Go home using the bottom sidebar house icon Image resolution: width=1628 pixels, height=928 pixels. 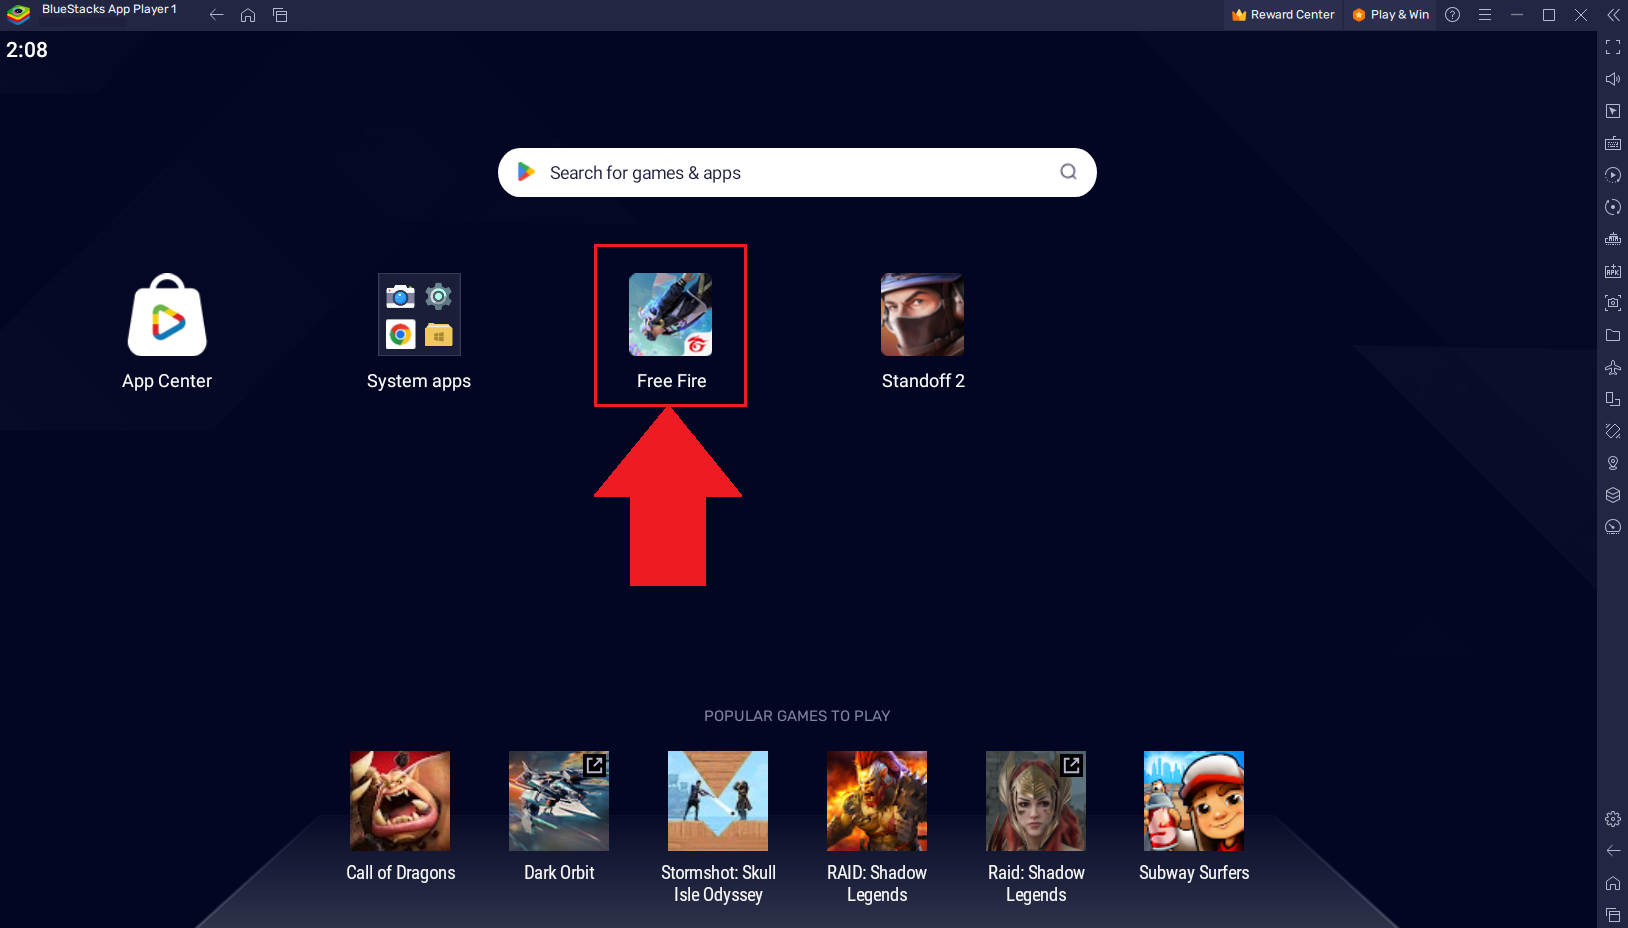[1612, 883]
